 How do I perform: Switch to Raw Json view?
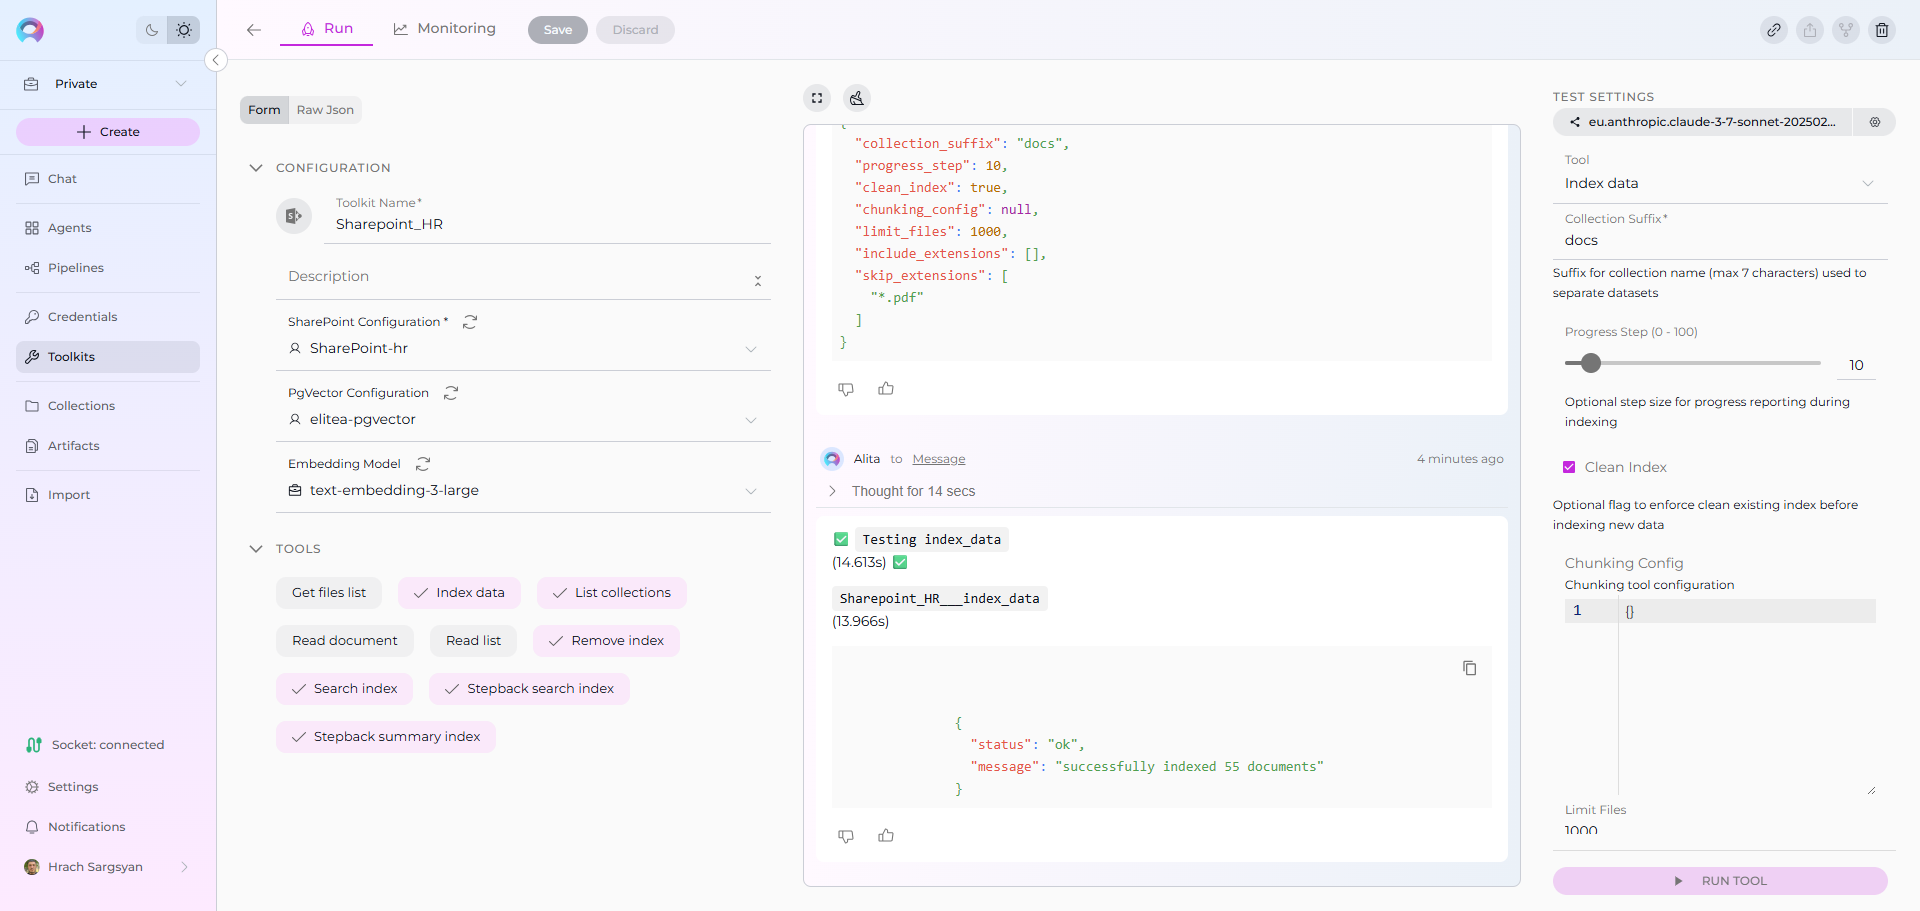[x=325, y=110]
